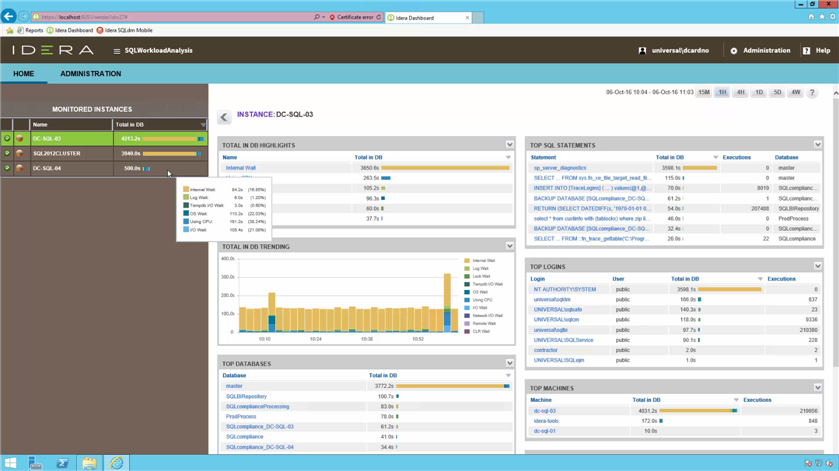This screenshot has width=839, height=471.
Task: Select the Idera Dashboard browser tab
Action: 428,18
